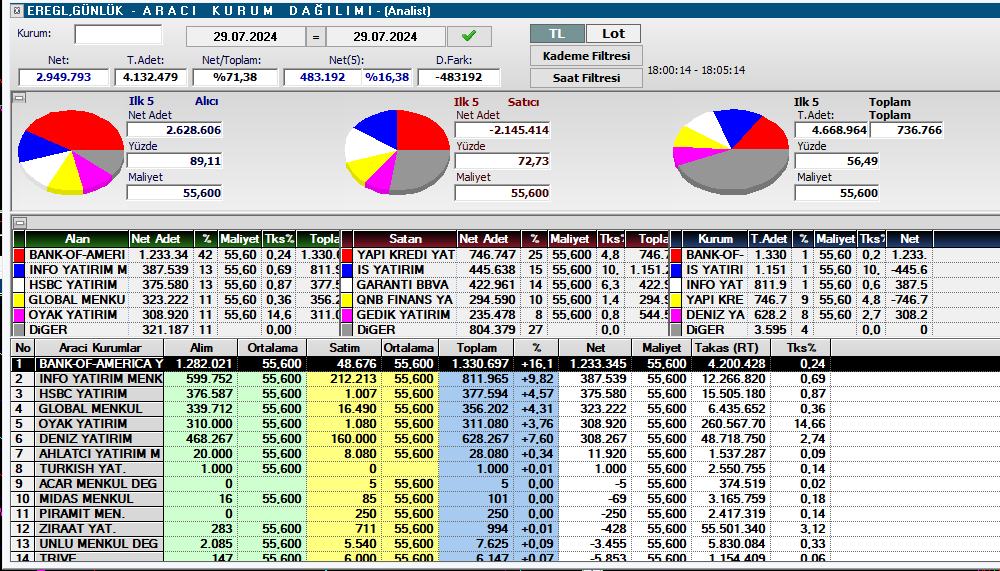Switch display to Lot
The height and width of the screenshot is (571, 1000).
tap(613, 34)
